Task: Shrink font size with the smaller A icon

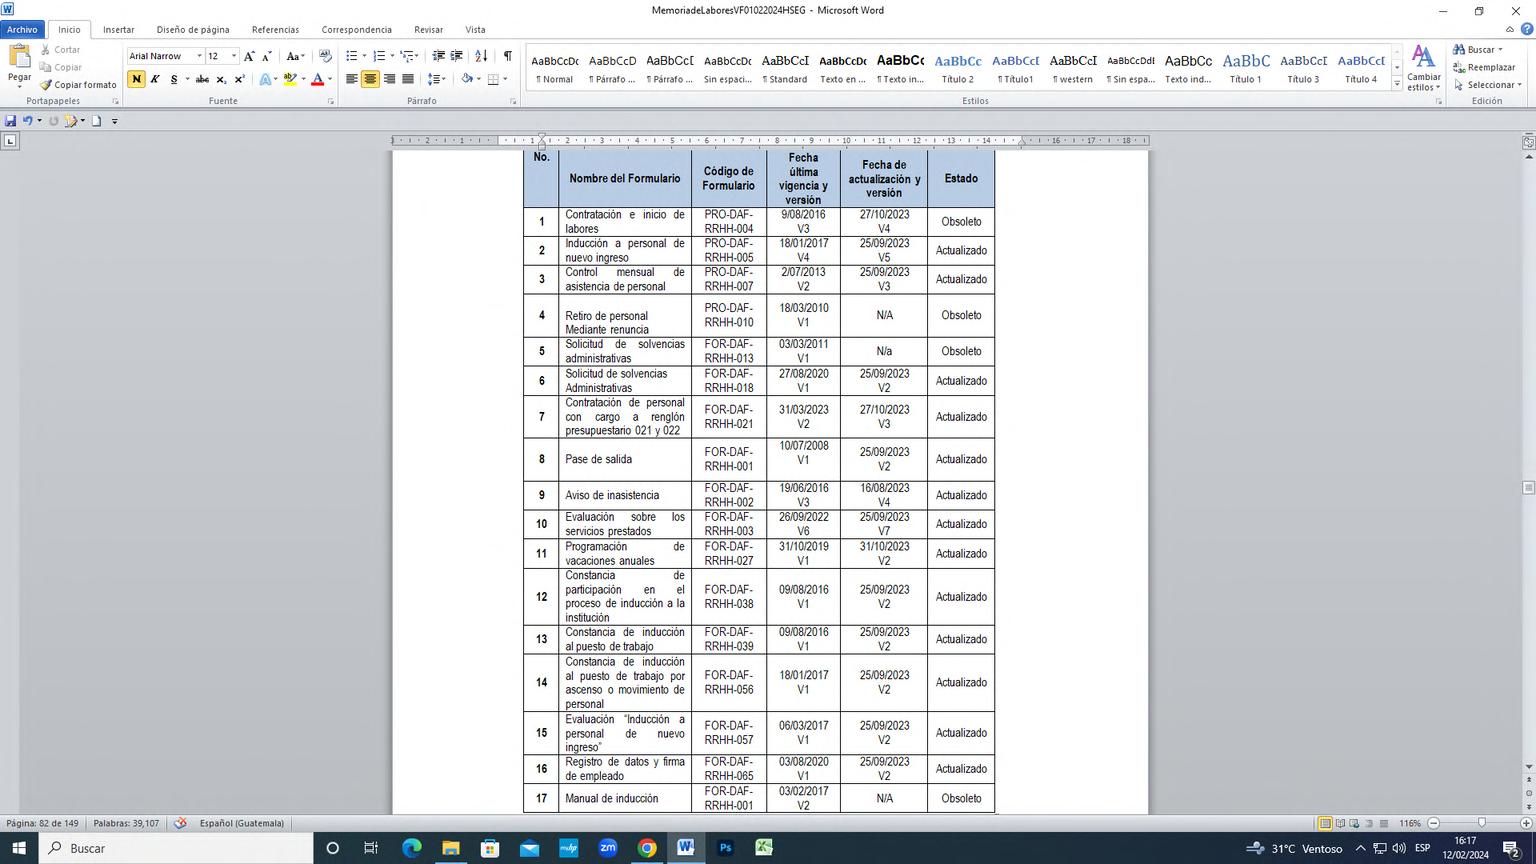Action: click(x=266, y=56)
